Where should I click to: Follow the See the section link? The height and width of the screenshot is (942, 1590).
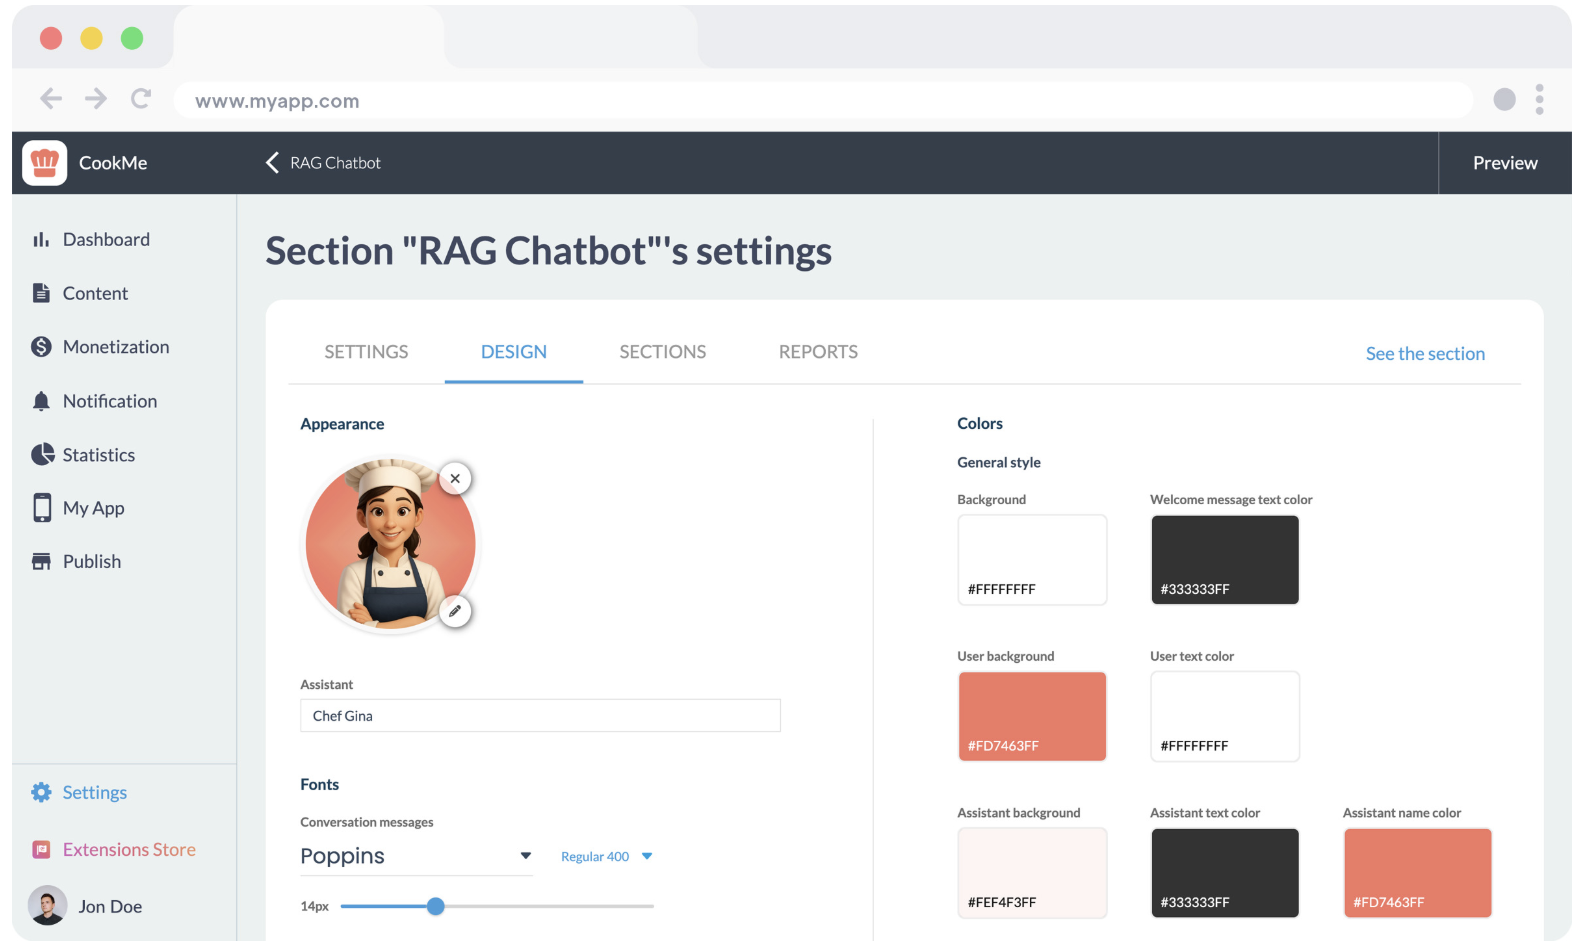click(x=1425, y=354)
